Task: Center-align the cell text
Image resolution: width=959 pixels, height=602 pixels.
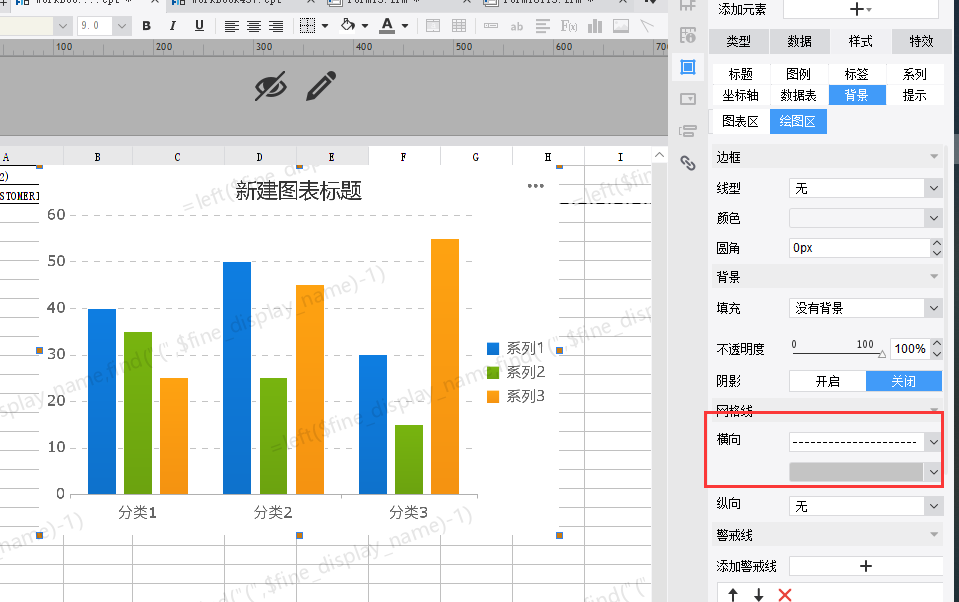Action: (x=254, y=26)
